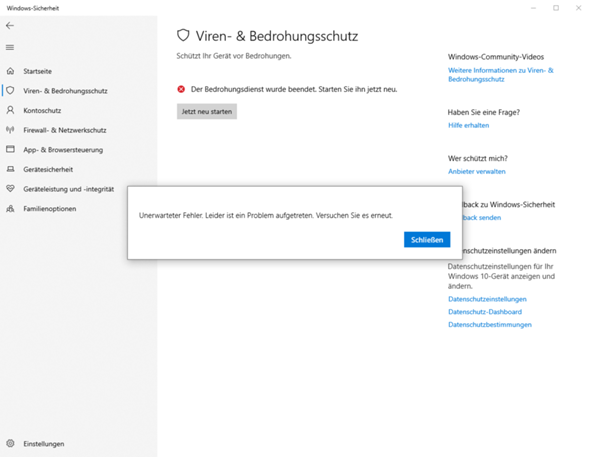
Task: Click the App- & Browsersteuerung window icon
Action: click(11, 149)
